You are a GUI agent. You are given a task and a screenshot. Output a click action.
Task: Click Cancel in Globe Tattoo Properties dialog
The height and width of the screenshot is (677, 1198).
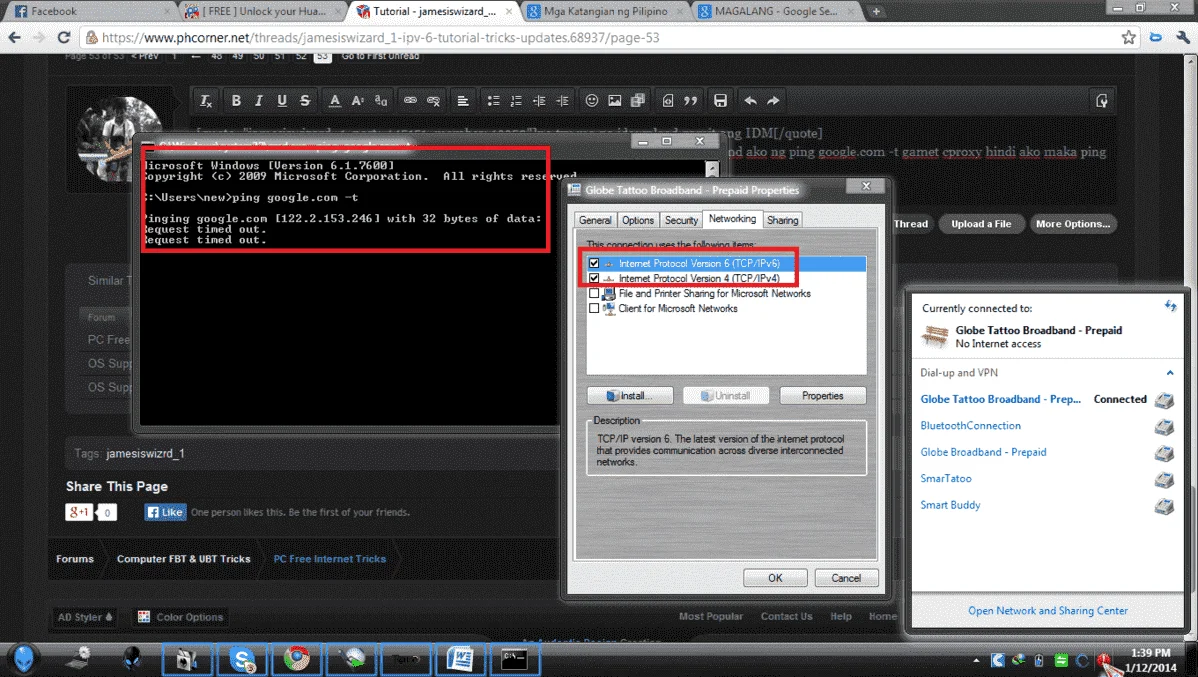[x=846, y=578]
